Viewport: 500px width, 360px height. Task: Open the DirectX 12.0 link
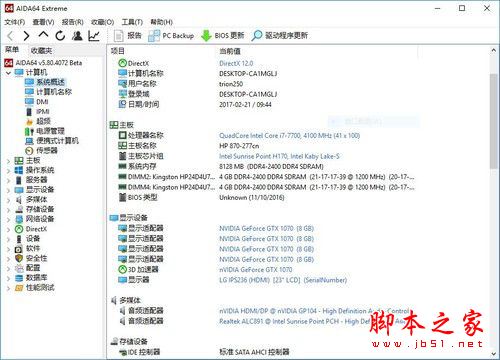click(236, 63)
